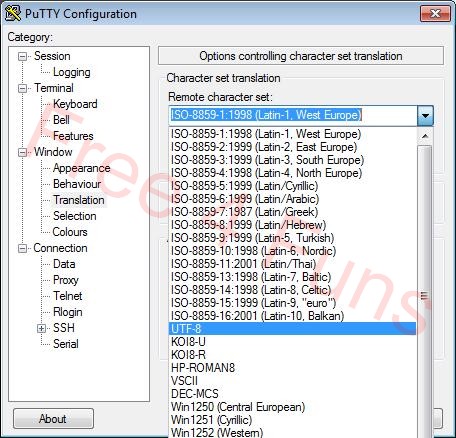Viewport: 456px width, 438px height.
Task: Open the Keyboard settings category
Action: pyautogui.click(x=75, y=104)
